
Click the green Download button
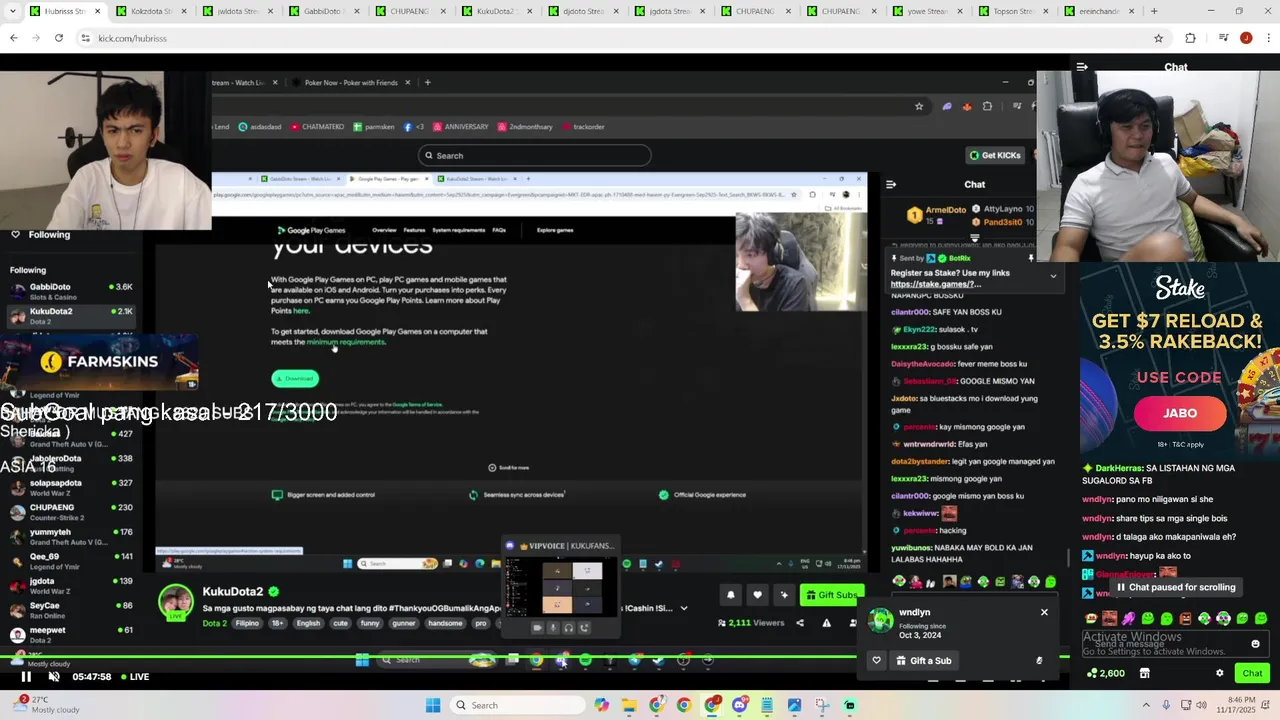[x=295, y=378]
